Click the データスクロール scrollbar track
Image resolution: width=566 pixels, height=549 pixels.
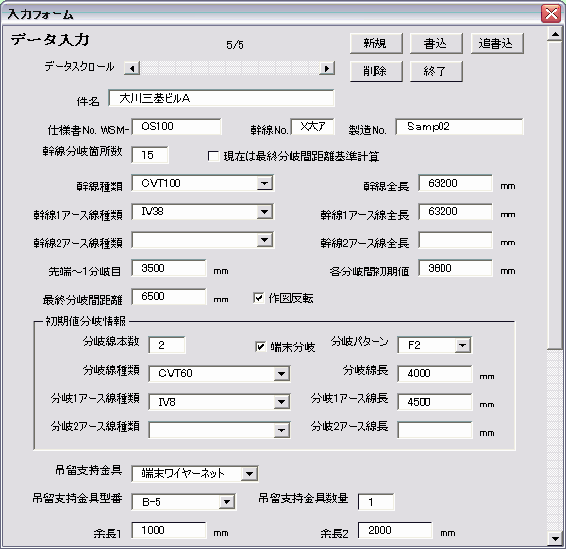coord(230,68)
